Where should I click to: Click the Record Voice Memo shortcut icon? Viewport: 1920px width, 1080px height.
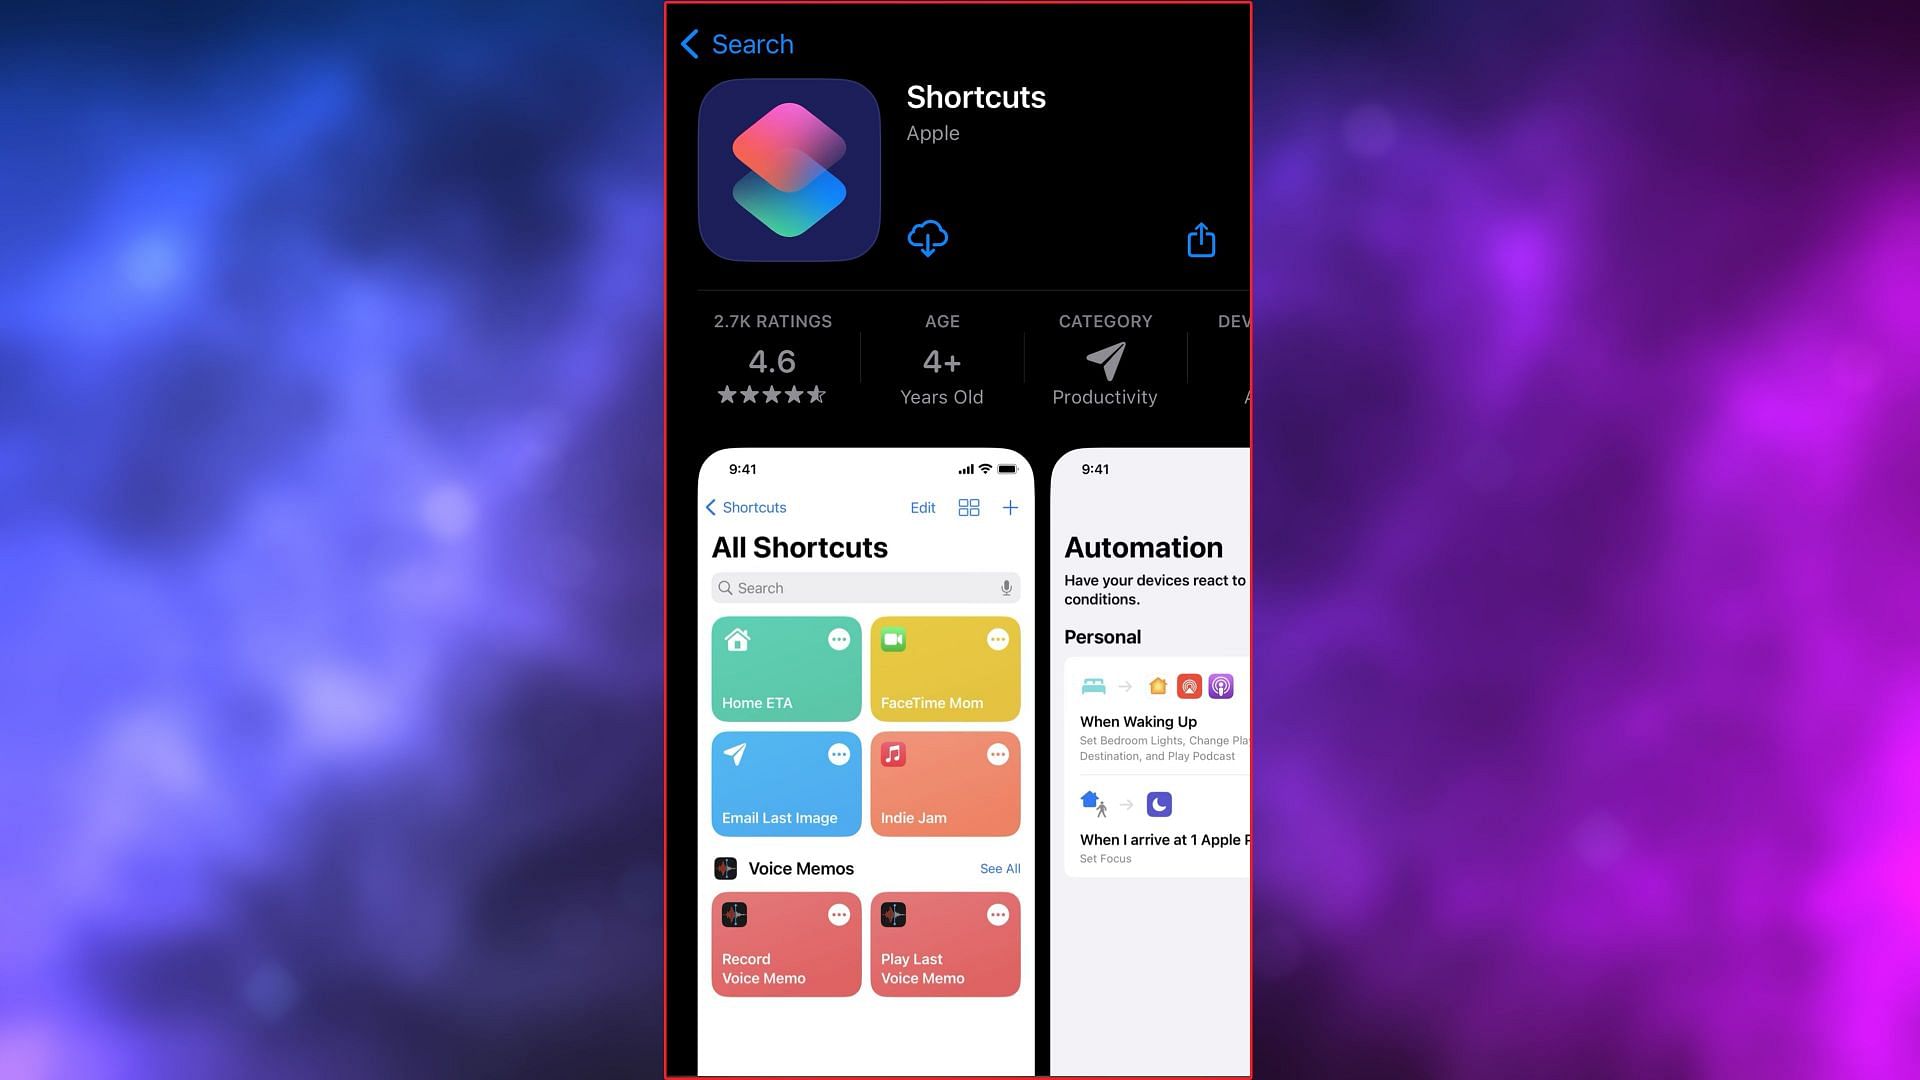coord(733,915)
